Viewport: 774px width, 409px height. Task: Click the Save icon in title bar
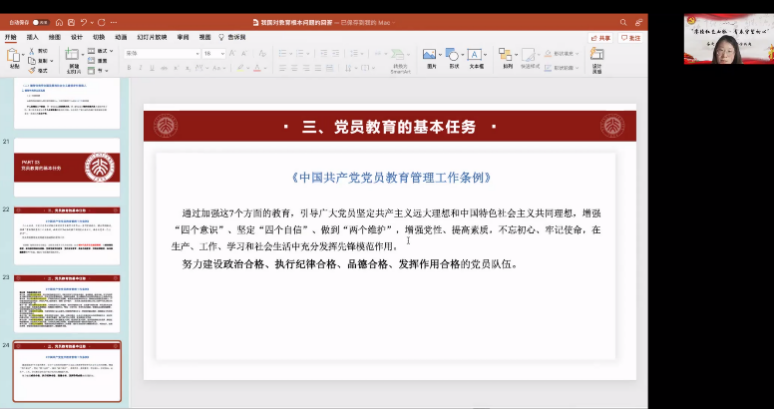pyautogui.click(x=73, y=21)
